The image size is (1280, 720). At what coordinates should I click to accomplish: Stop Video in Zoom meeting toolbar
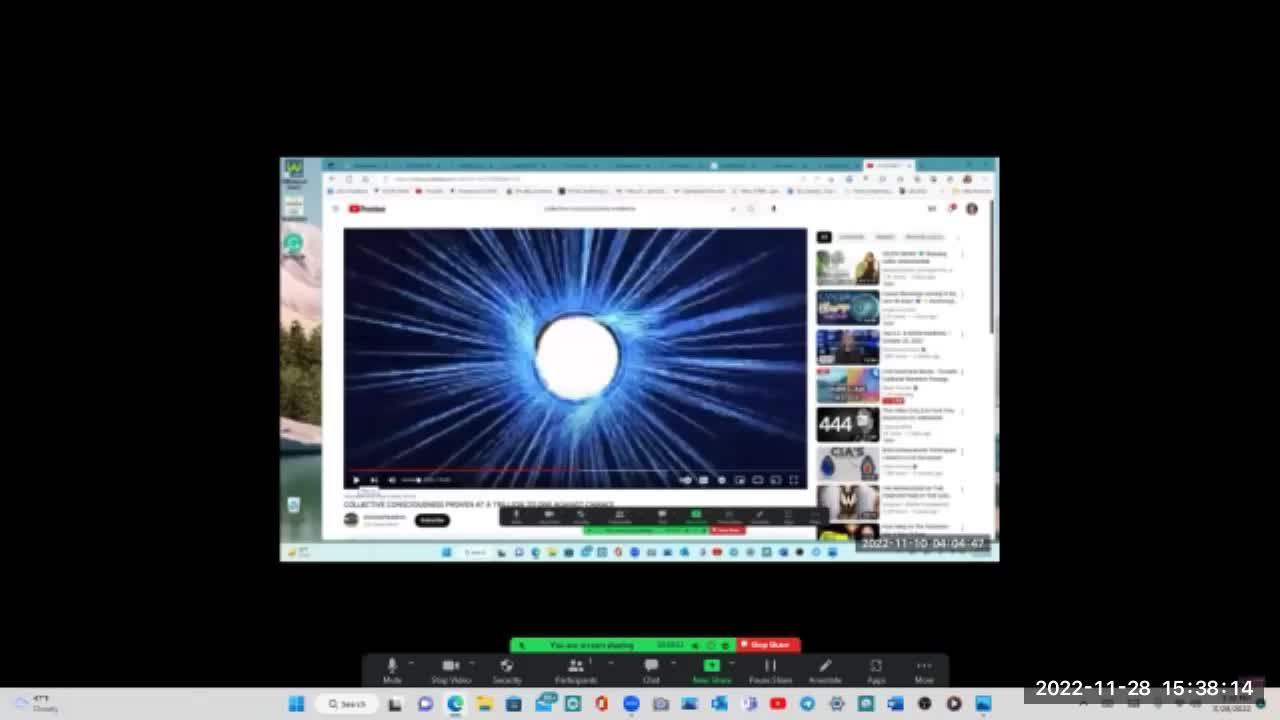tap(451, 670)
